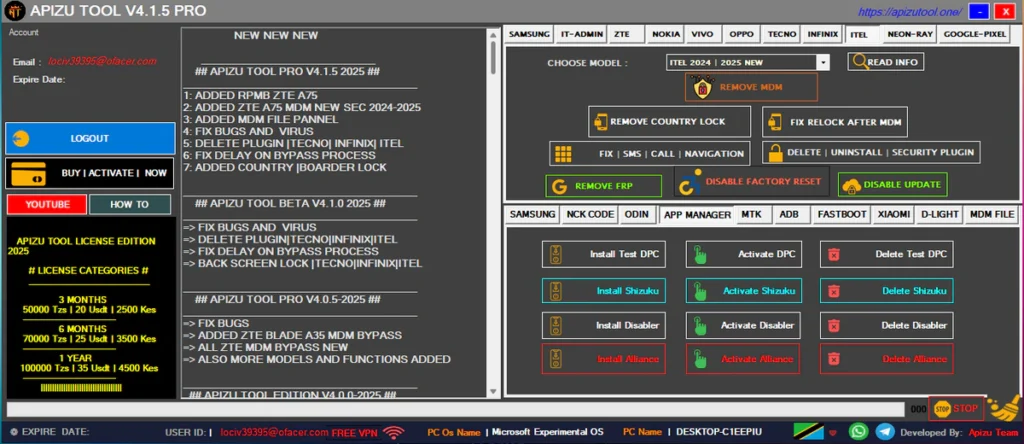Screen dimensions: 1024x444
Task: Click DELETE UNINSTALL SECURITY PLUGIN button
Action: (x=871, y=152)
